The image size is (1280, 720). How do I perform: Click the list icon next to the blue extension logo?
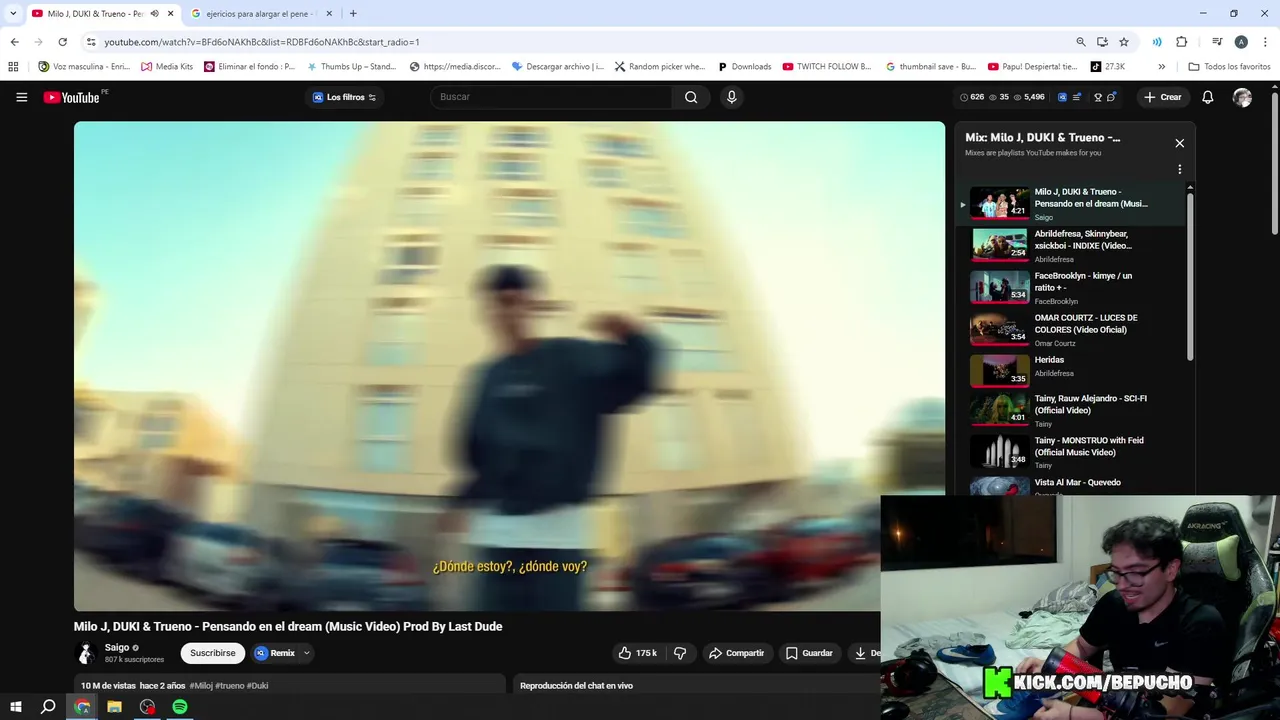click(x=1077, y=97)
